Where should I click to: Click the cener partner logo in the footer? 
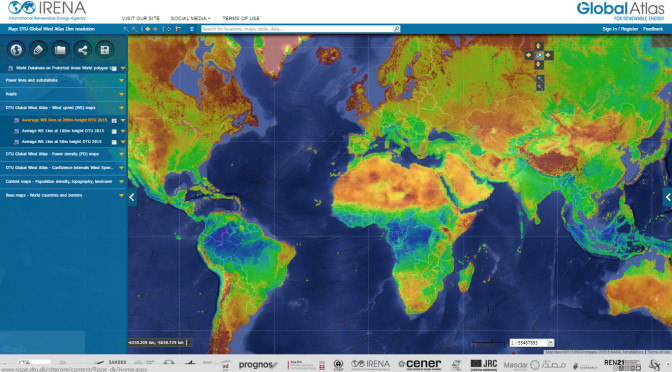pyautogui.click(x=420, y=364)
